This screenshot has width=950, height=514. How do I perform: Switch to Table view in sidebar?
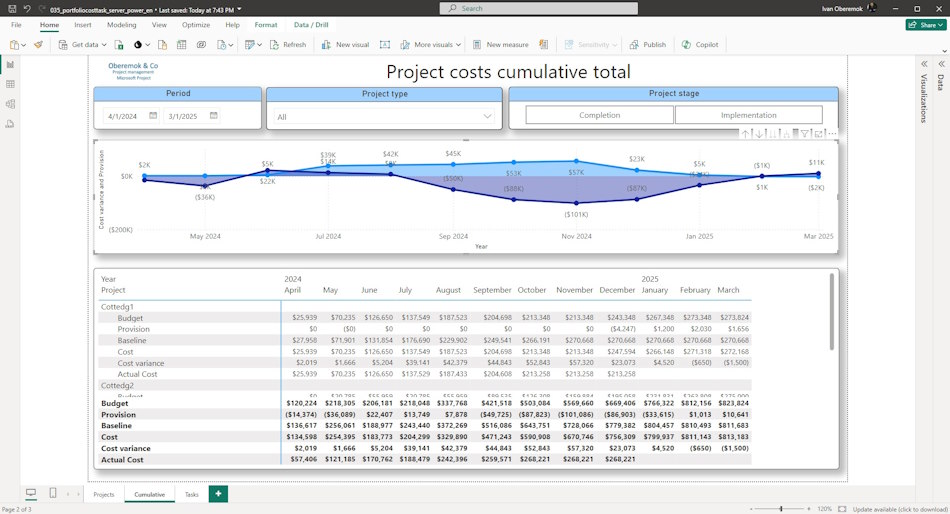10,84
